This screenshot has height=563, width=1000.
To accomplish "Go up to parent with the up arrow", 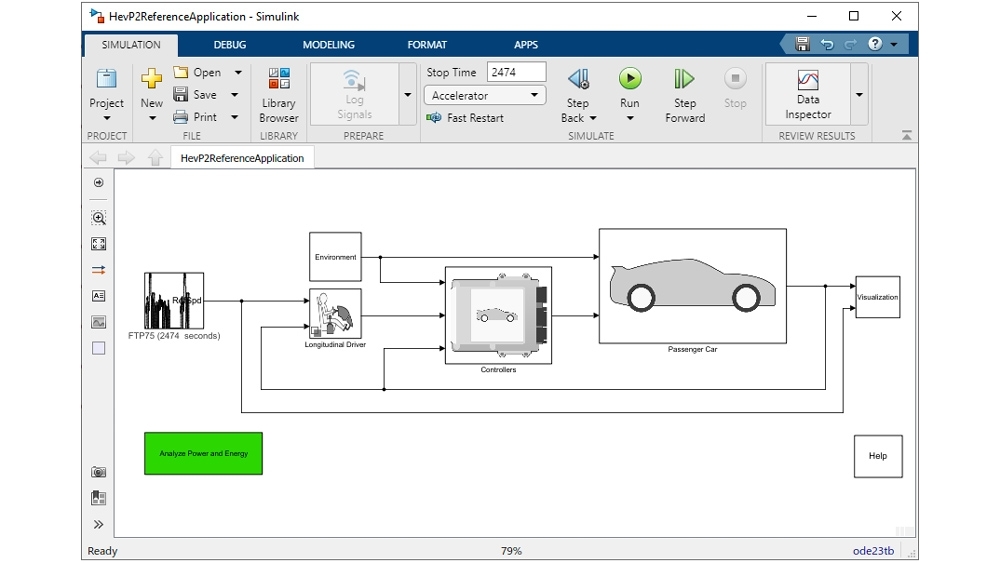I will [155, 157].
